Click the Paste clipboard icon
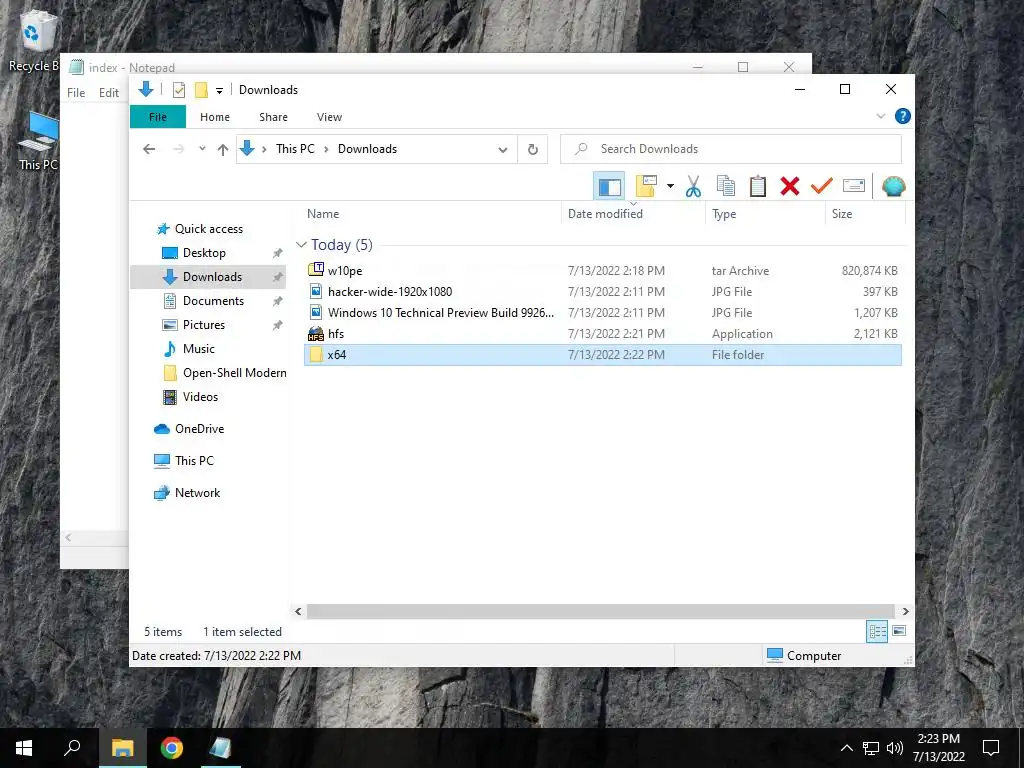This screenshot has height=768, width=1024. coord(758,187)
